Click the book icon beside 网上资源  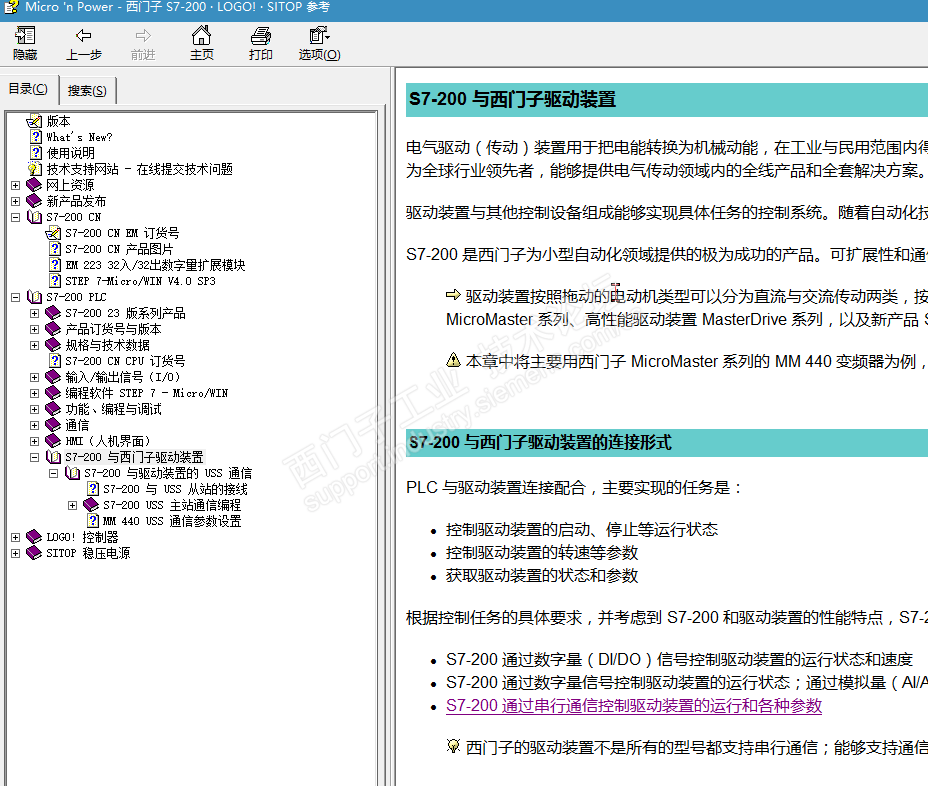[x=34, y=185]
